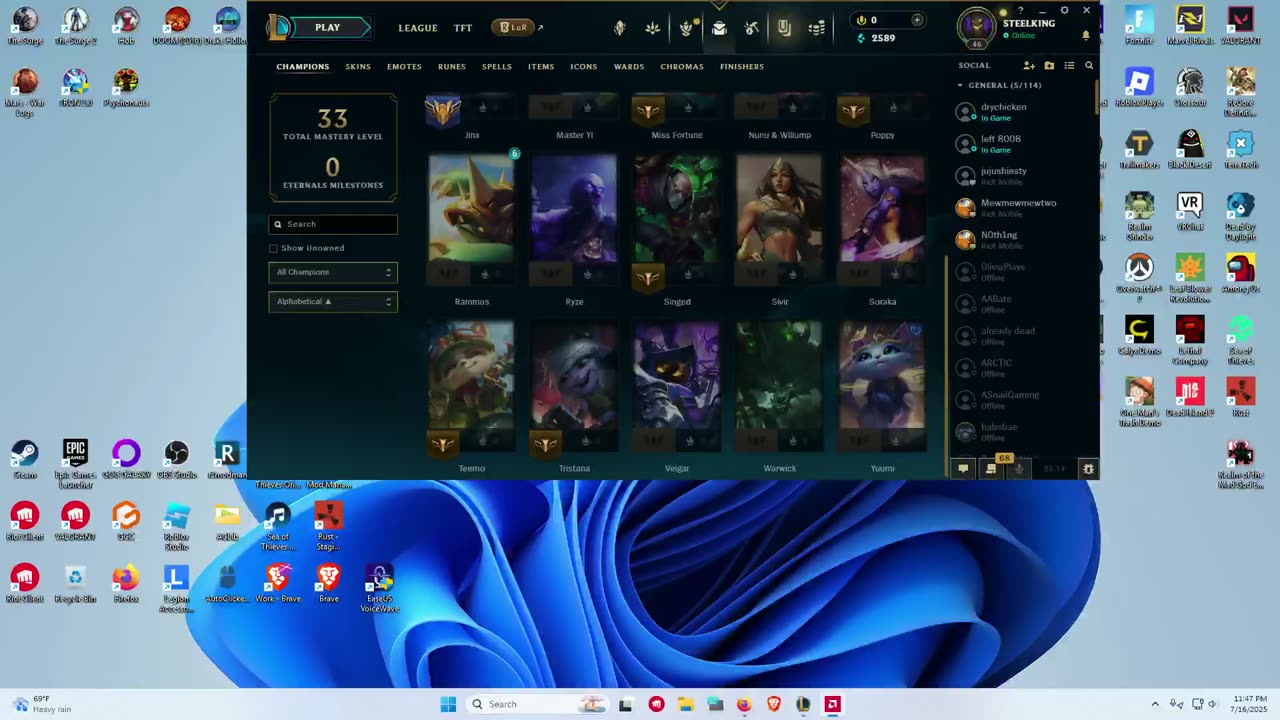The image size is (1280, 720).
Task: Select the Singed champion card
Action: pyautogui.click(x=677, y=220)
